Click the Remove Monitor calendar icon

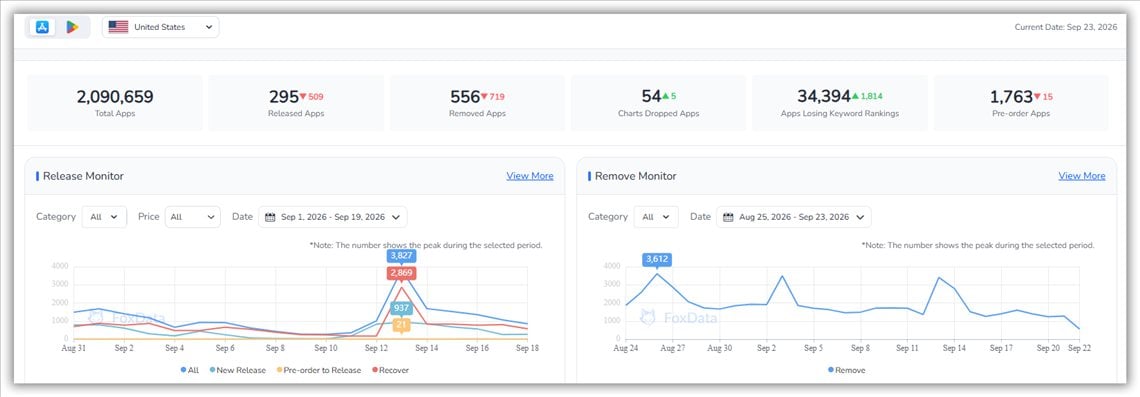point(728,217)
